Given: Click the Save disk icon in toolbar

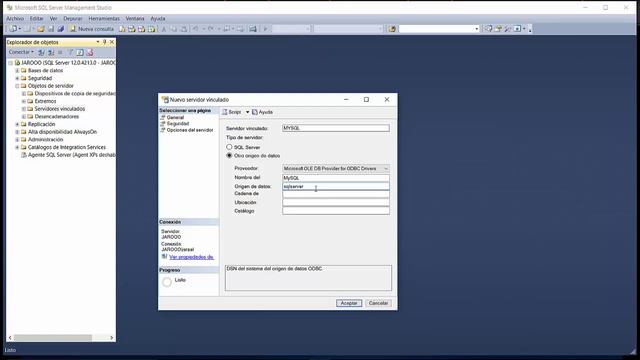Looking at the screenshot, I should tap(51, 29).
